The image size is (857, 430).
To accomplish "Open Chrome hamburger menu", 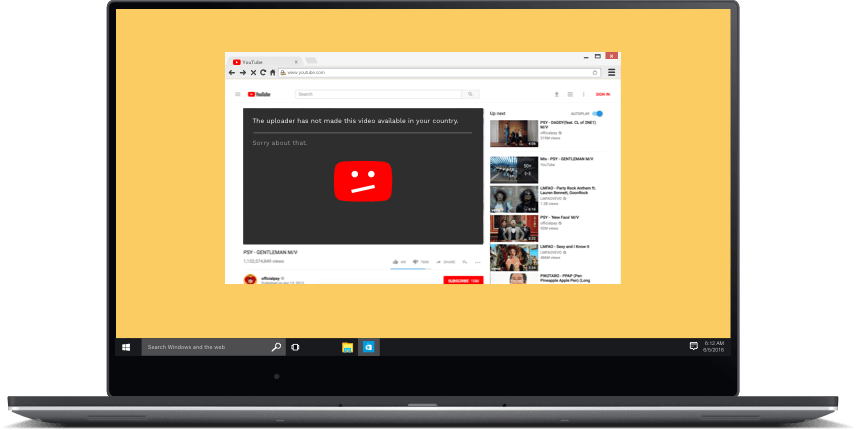I will click(612, 72).
